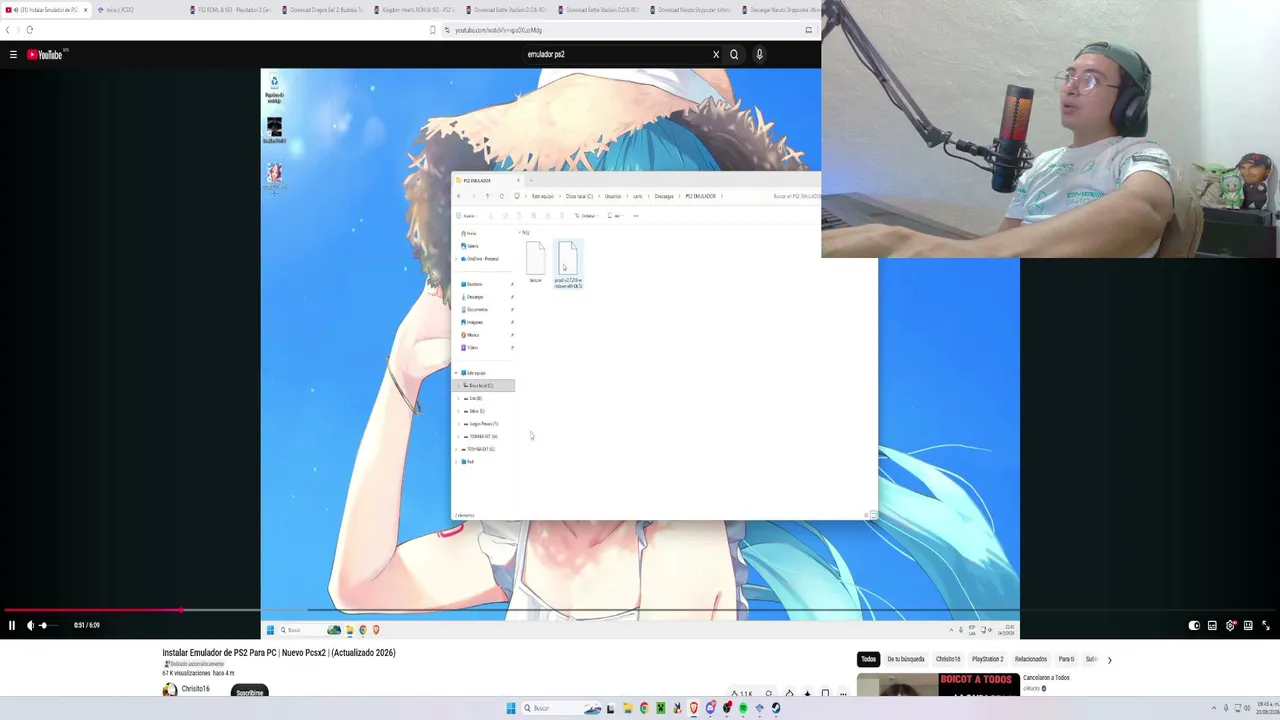Image resolution: width=1280 pixels, height=720 pixels.
Task: Start voice search with the microphone
Action: [x=759, y=55]
